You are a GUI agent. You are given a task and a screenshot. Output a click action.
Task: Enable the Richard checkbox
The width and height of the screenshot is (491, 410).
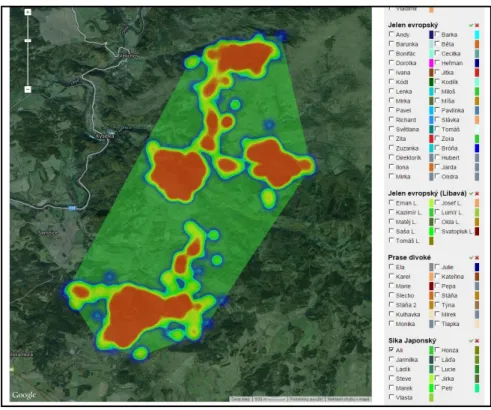coord(391,119)
